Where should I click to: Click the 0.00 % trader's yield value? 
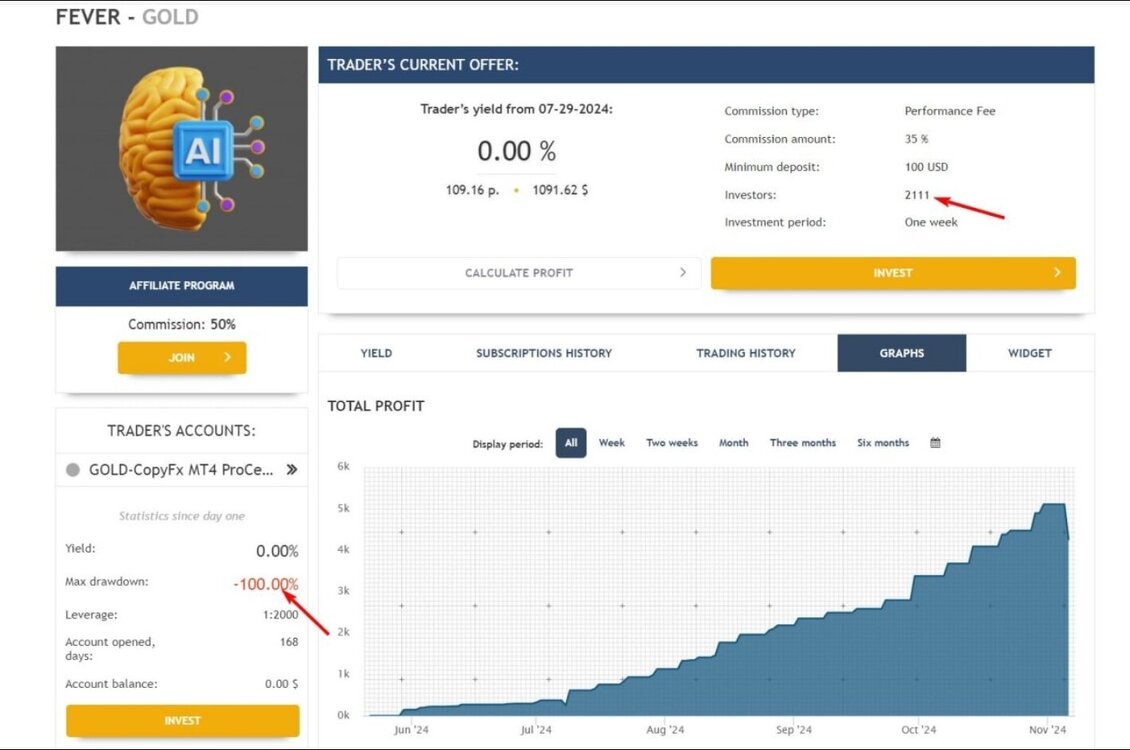516,151
